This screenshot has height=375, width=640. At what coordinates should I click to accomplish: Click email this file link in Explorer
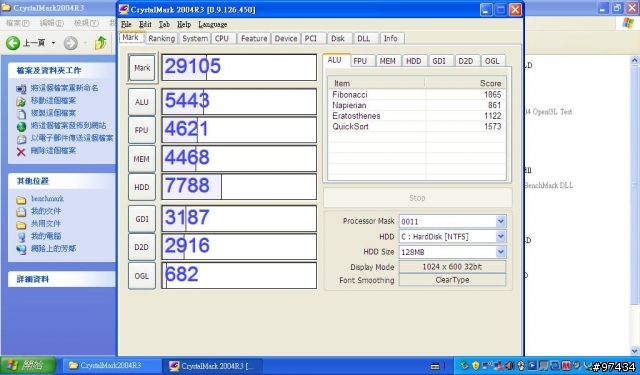point(72,138)
